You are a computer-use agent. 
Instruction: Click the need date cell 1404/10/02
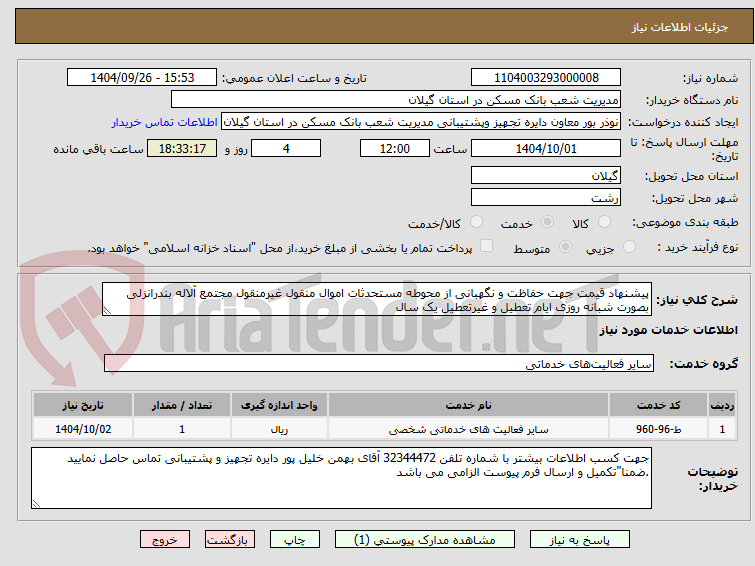(x=83, y=429)
